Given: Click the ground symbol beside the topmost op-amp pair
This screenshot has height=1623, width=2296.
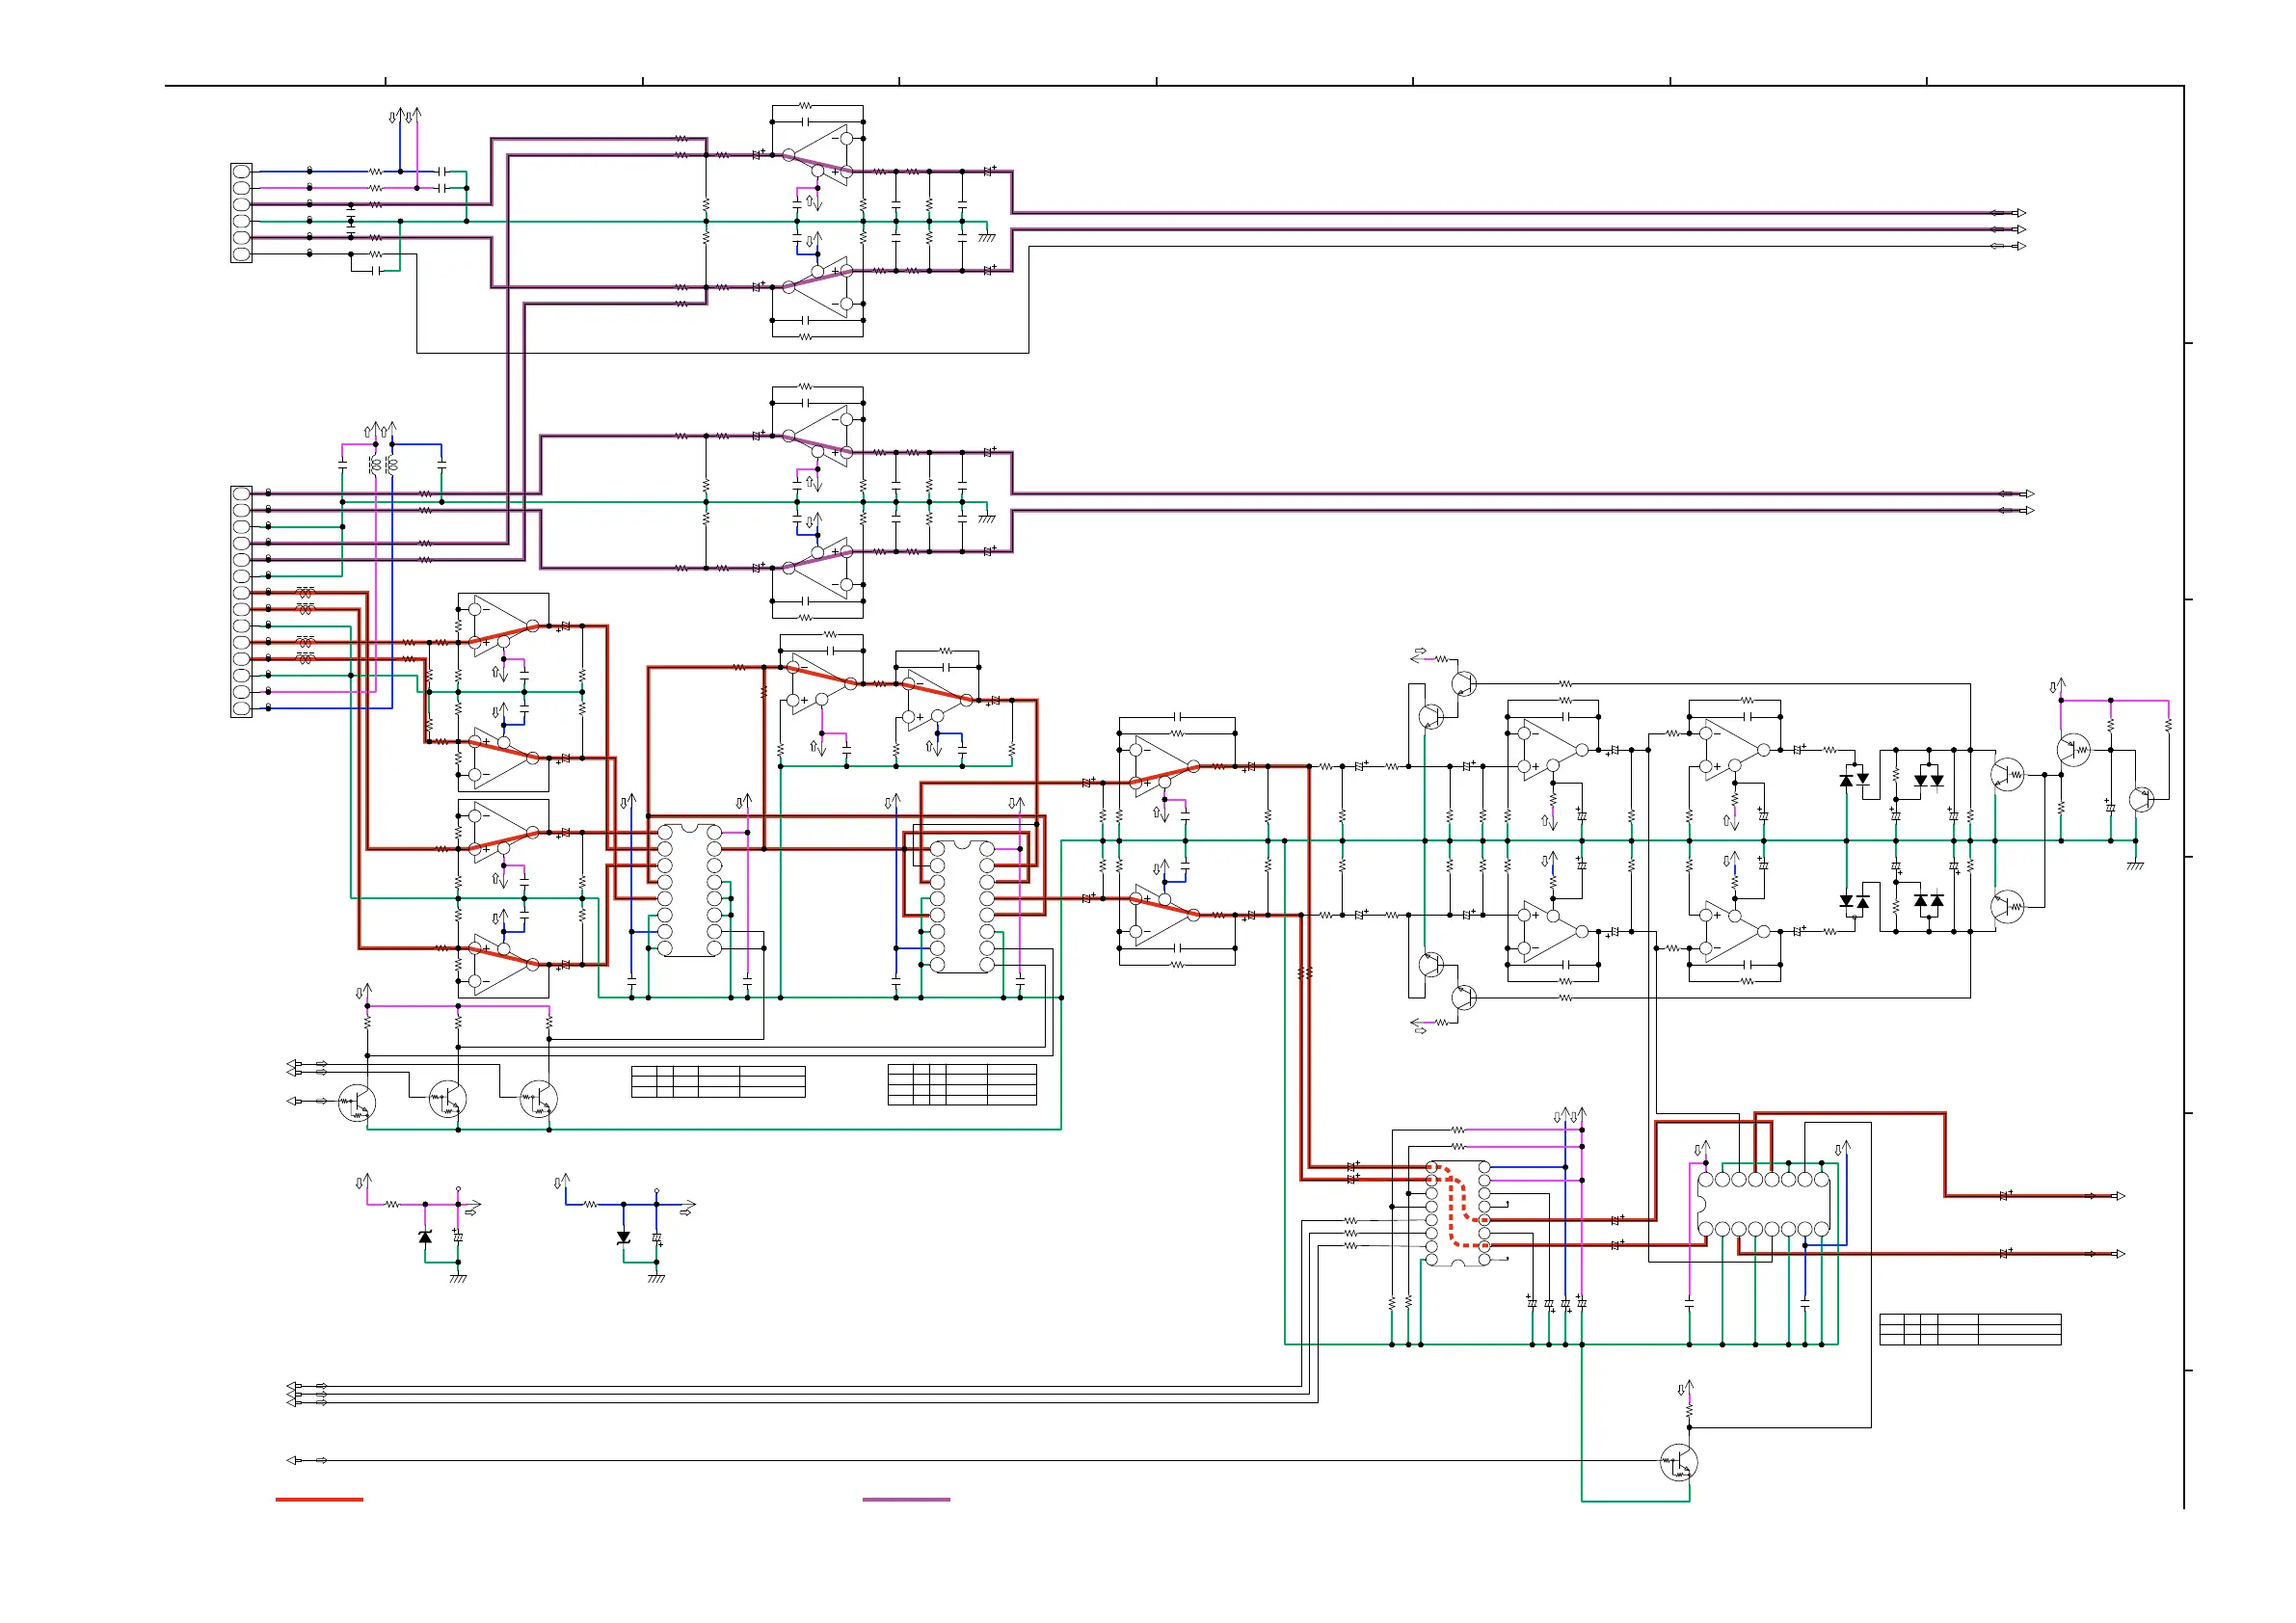Looking at the screenshot, I should [x=987, y=237].
